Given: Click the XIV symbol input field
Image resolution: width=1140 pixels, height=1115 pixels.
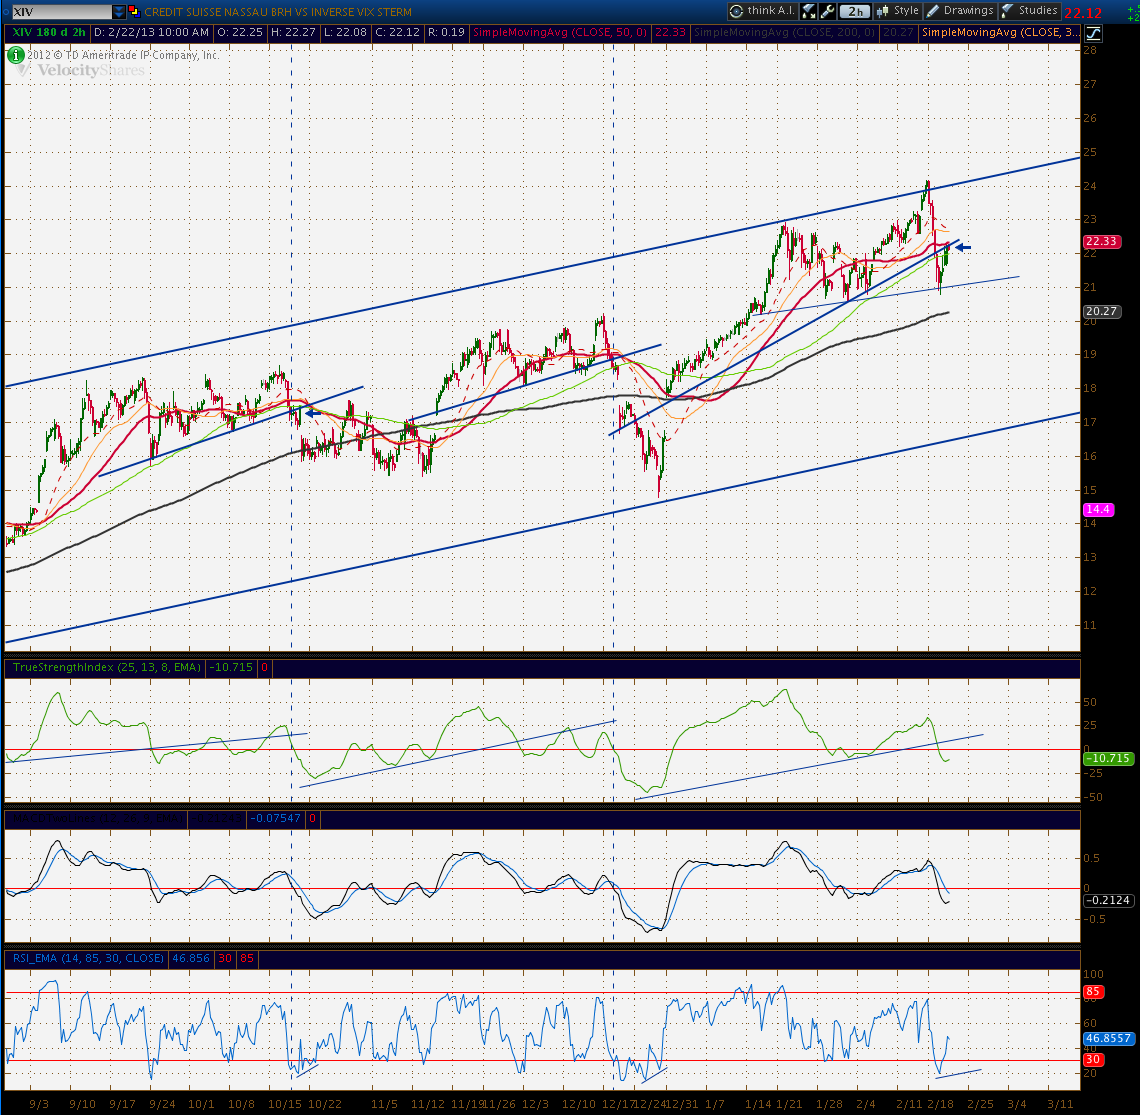Looking at the screenshot, I should [x=61, y=12].
